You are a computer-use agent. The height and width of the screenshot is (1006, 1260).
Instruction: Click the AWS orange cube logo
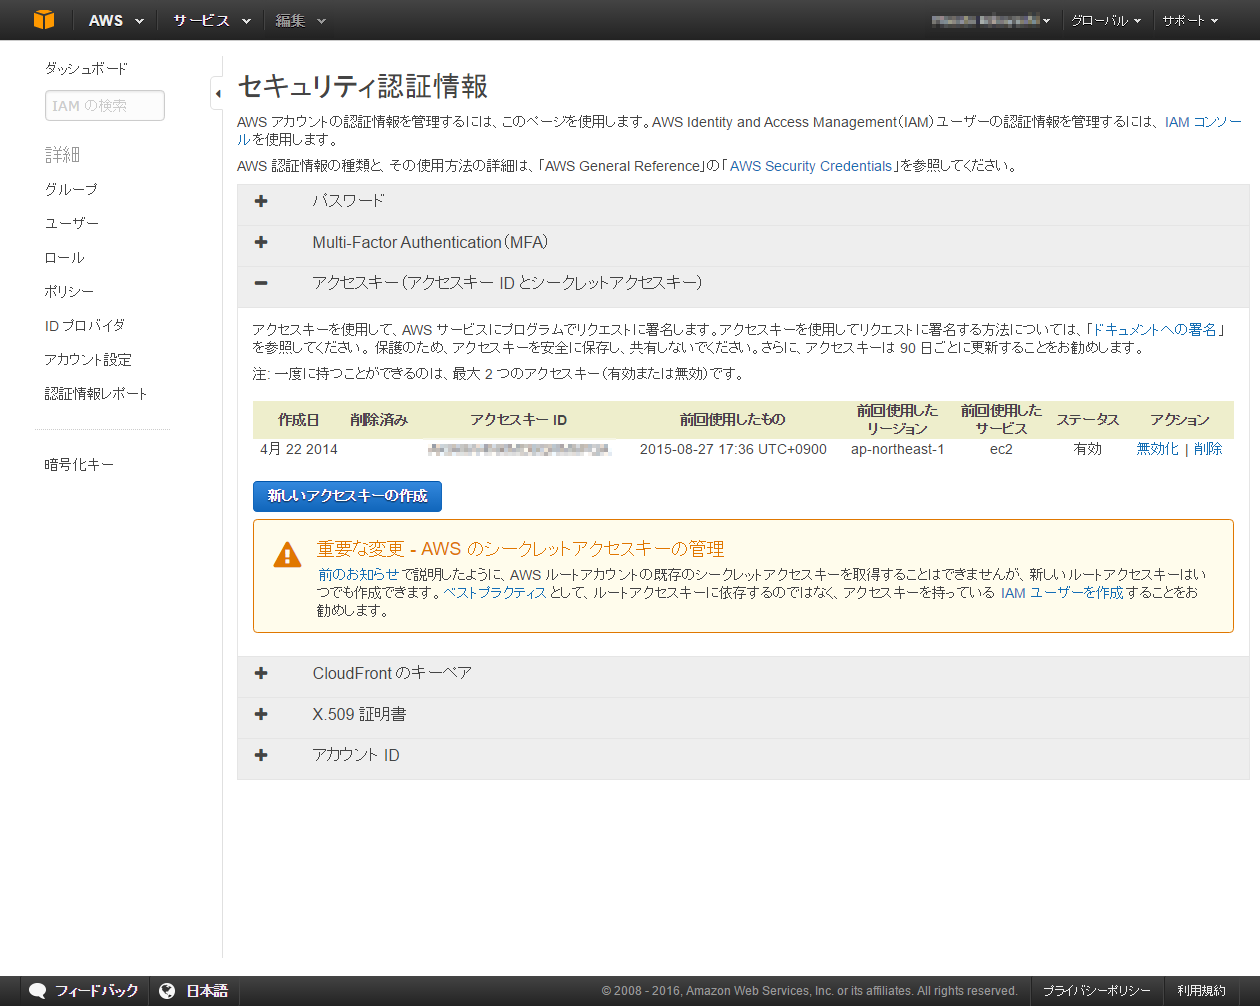pyautogui.click(x=44, y=20)
